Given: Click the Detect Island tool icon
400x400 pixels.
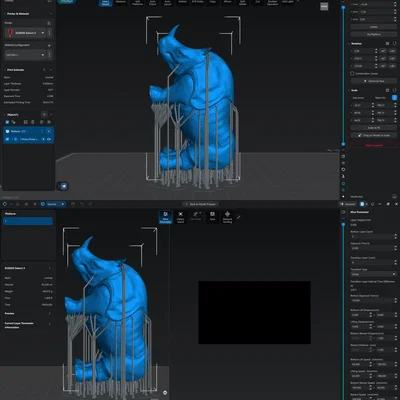Looking at the screenshot, I should pyautogui.click(x=180, y=217).
